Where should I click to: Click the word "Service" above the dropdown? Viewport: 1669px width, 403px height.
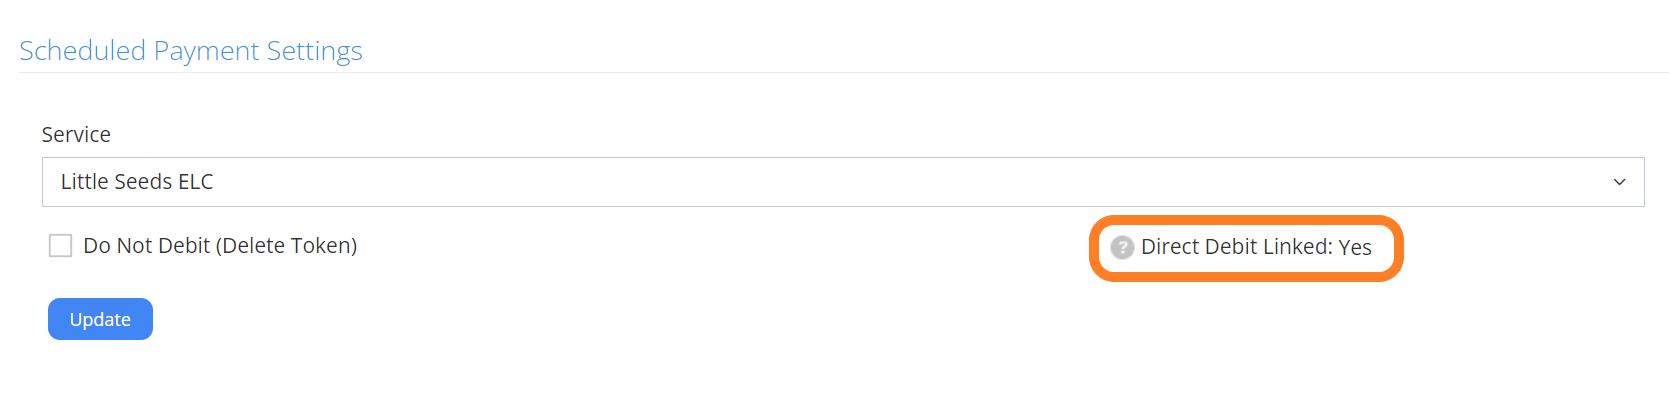coord(76,135)
